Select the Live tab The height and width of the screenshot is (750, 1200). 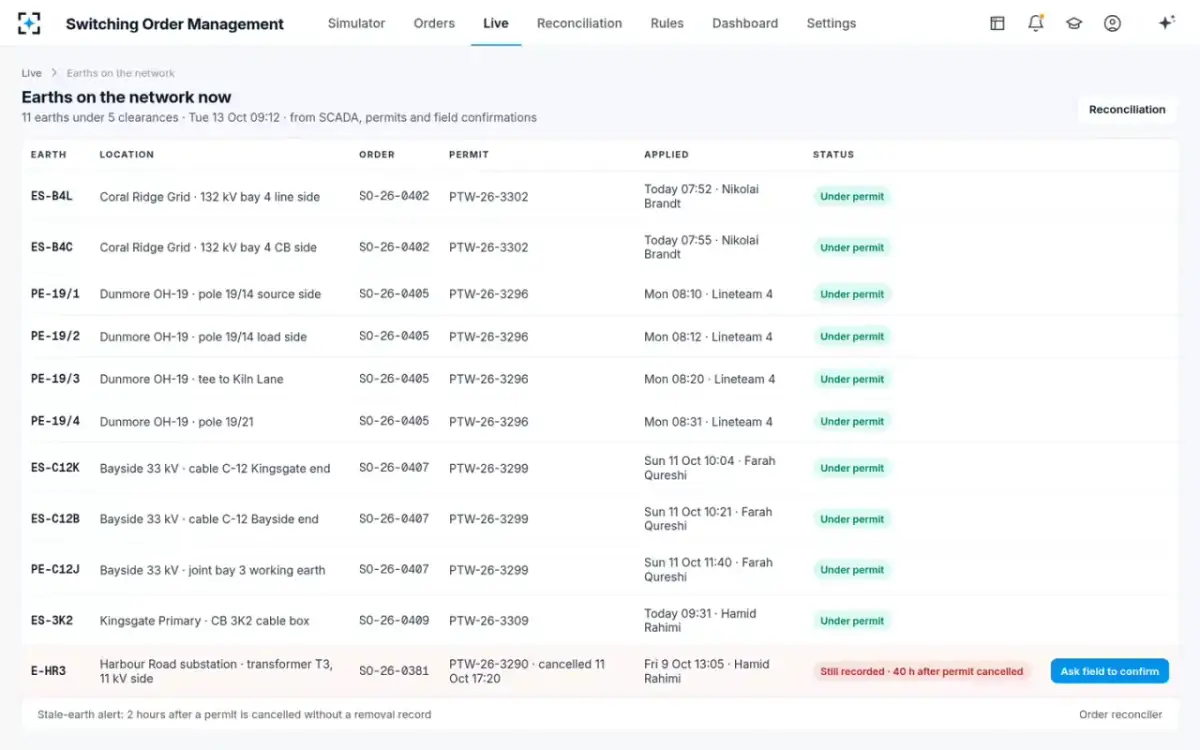(496, 23)
